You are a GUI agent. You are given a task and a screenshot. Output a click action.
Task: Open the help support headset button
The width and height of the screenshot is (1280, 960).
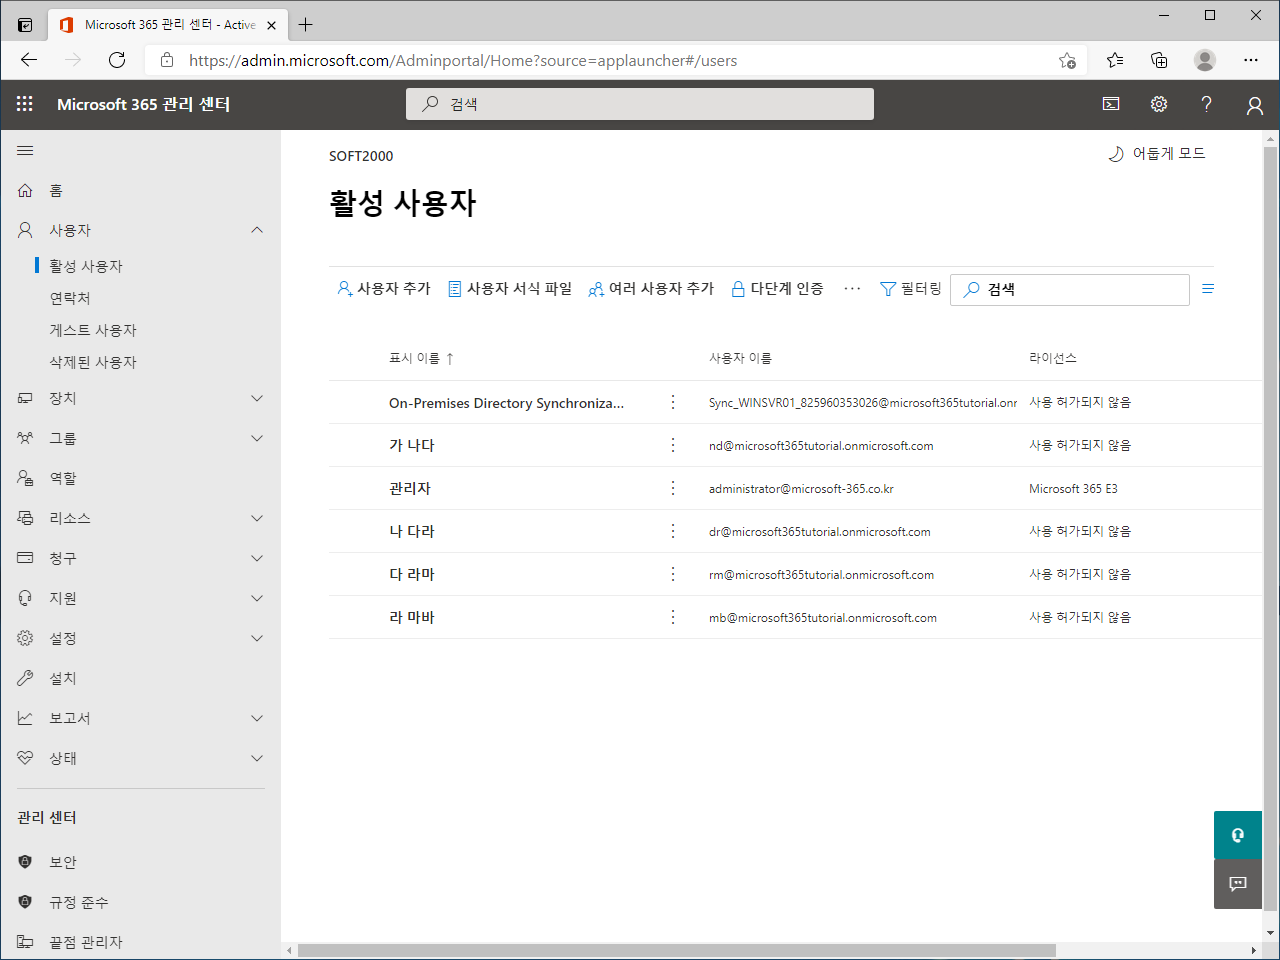point(1238,835)
